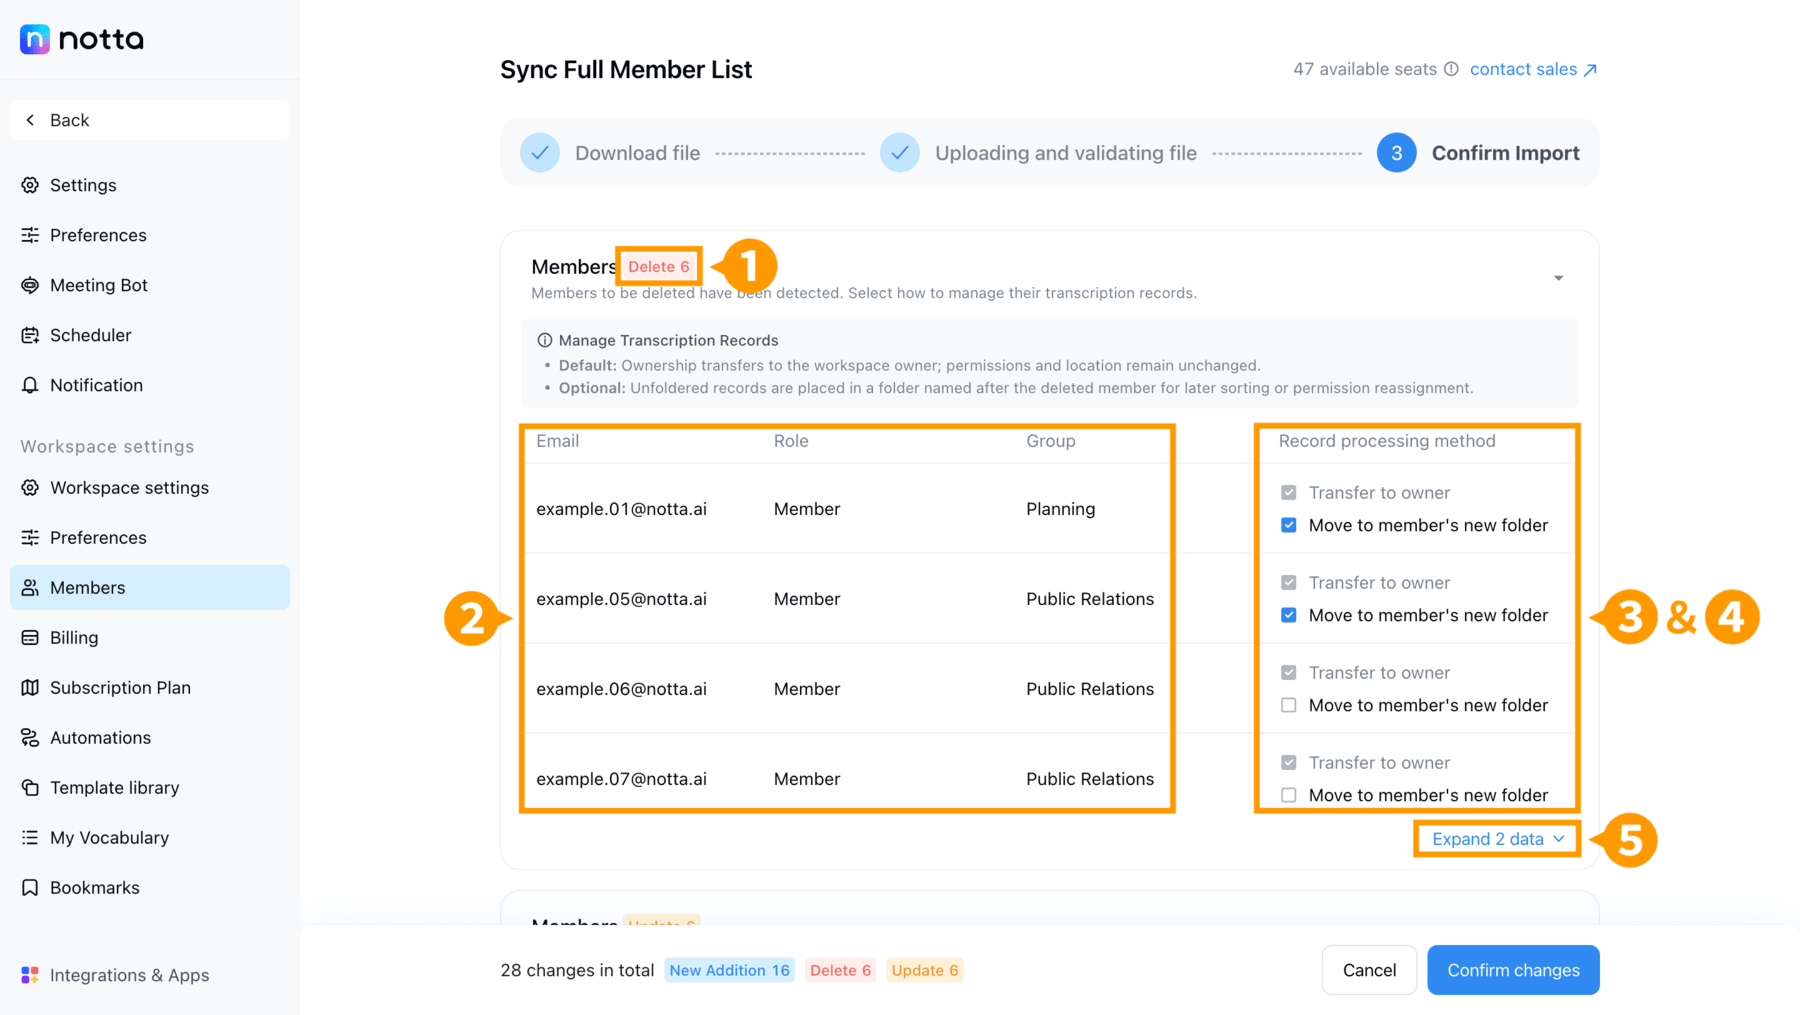The height and width of the screenshot is (1015, 1800).
Task: Click the Delete 6 tag in footer
Action: click(x=840, y=970)
